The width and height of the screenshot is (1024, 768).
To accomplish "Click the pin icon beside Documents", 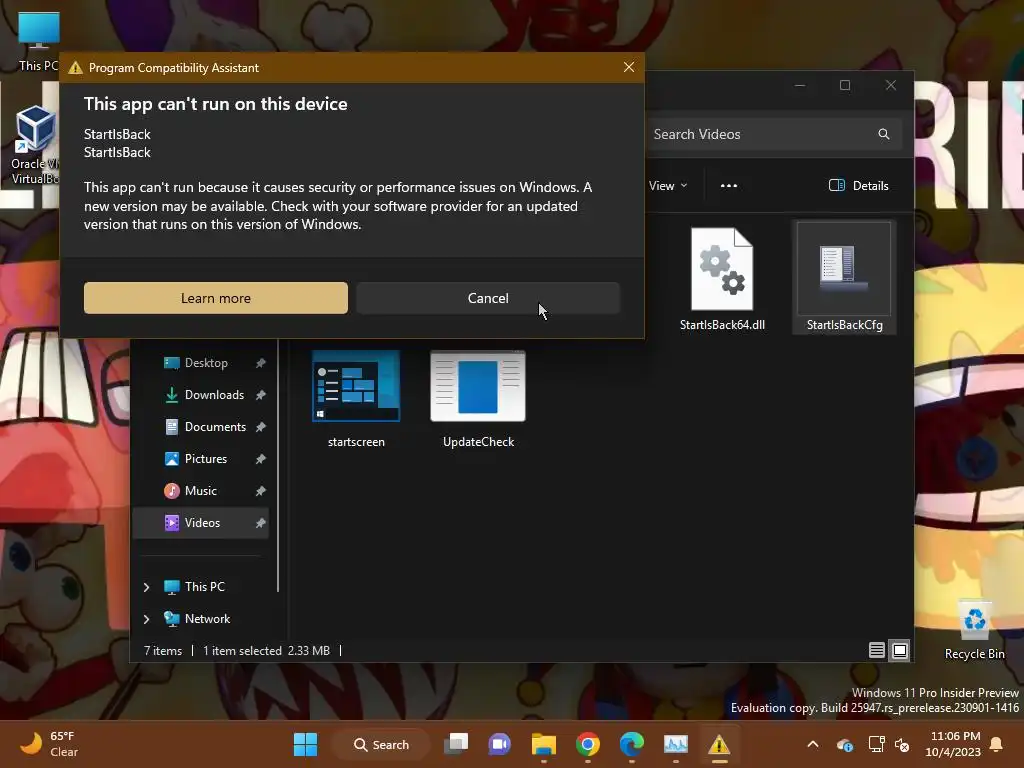I will point(261,427).
